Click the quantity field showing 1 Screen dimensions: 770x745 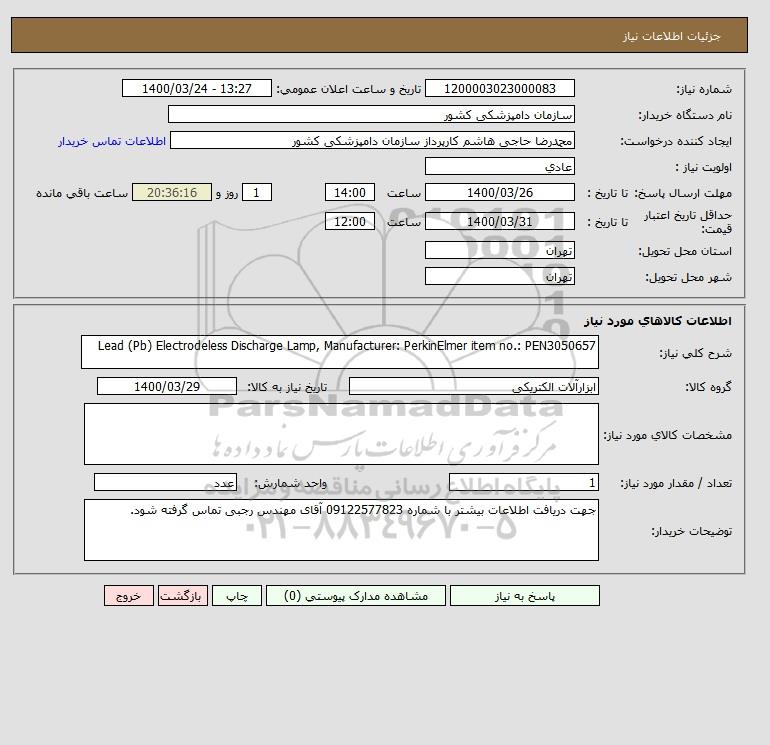tap(523, 483)
